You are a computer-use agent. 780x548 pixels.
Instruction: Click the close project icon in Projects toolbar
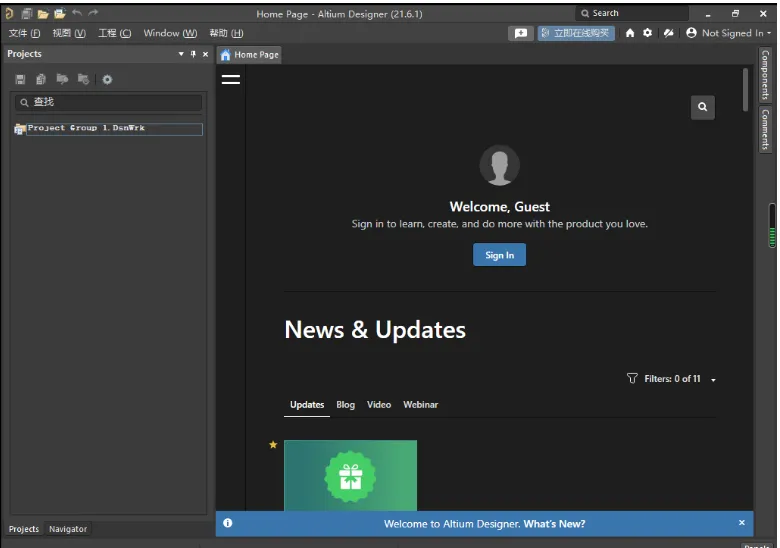point(83,79)
